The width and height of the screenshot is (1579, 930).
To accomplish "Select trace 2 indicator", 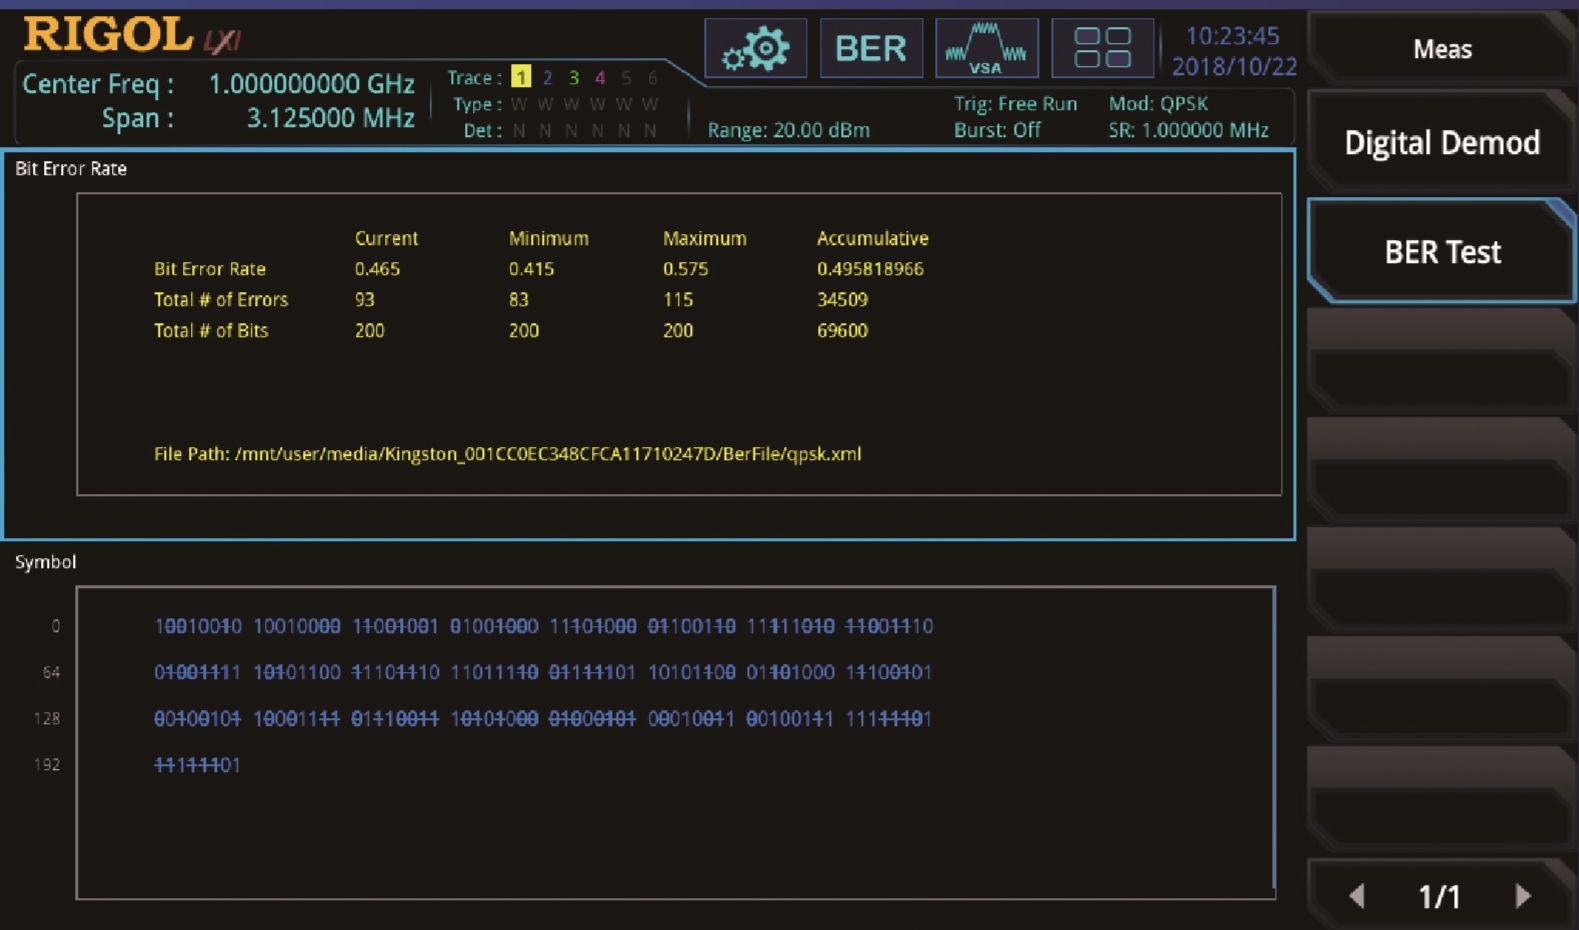I will click(x=547, y=77).
